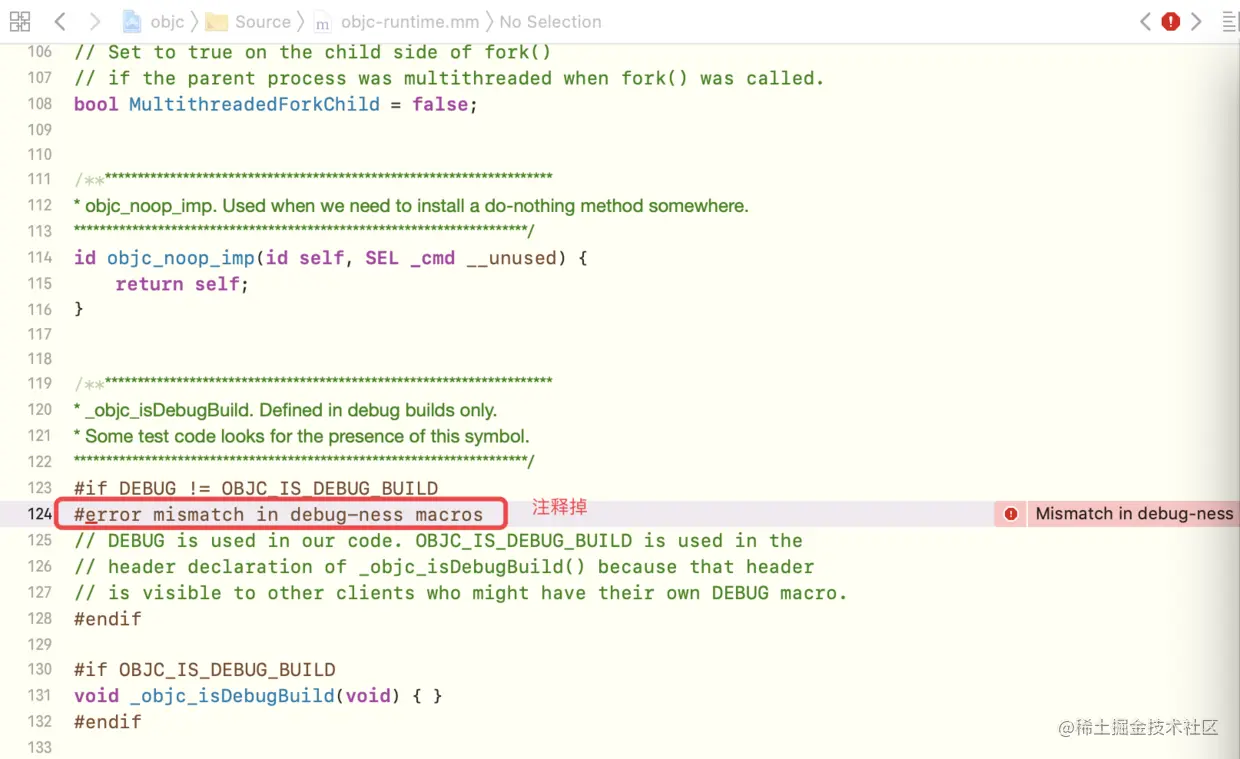Open the Mismatch in debug-ness error annotation
Screen dimensions: 1240x759
point(1134,514)
